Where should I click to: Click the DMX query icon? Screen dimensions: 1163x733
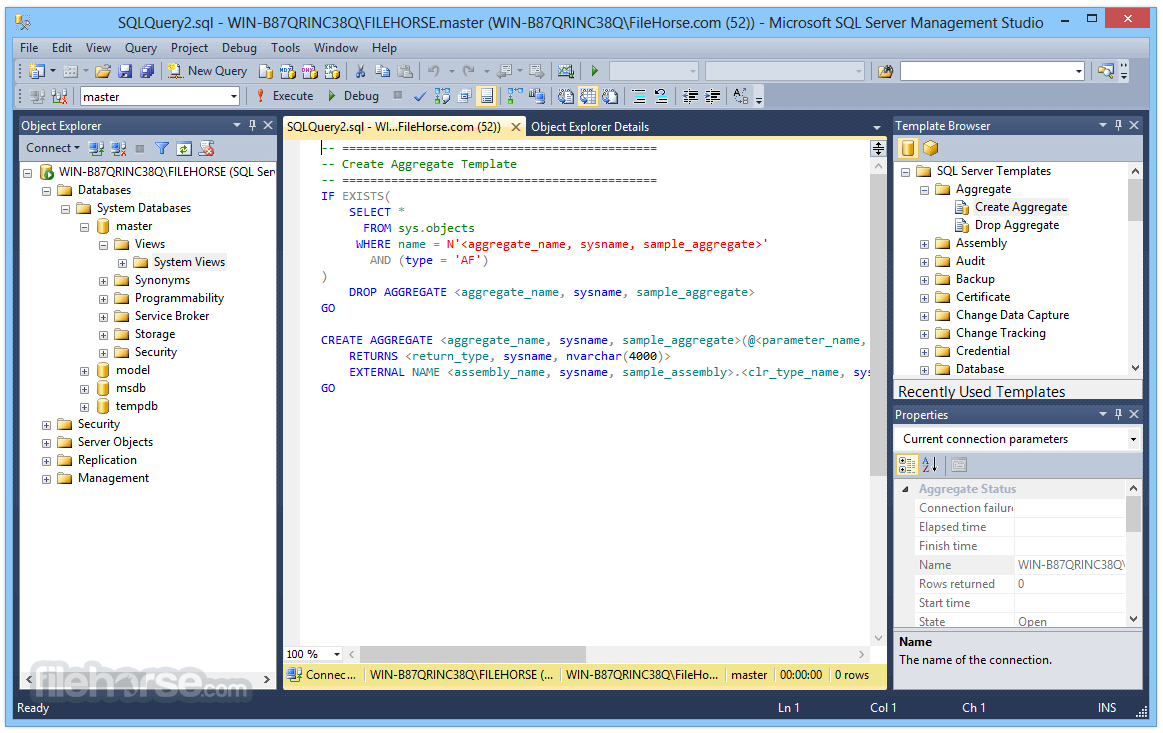point(310,71)
